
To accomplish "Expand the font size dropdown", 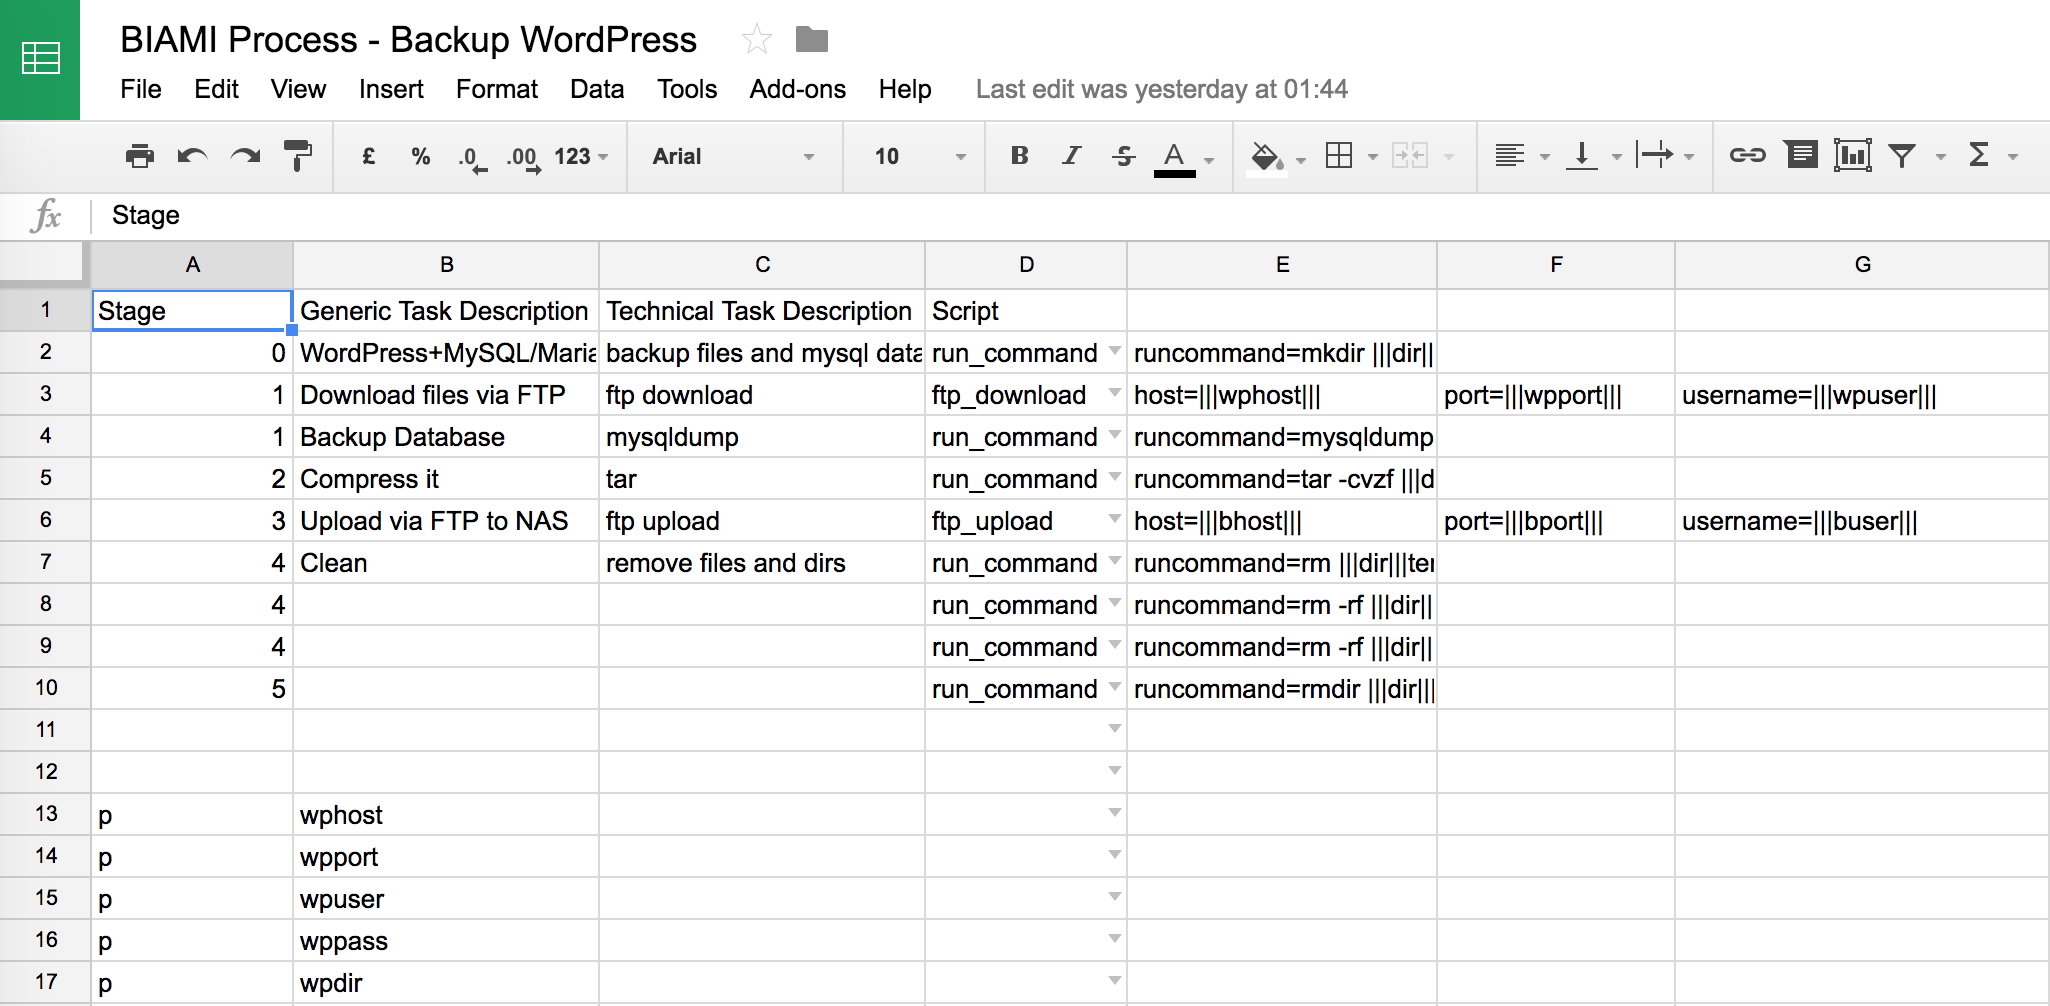I will tap(918, 156).
